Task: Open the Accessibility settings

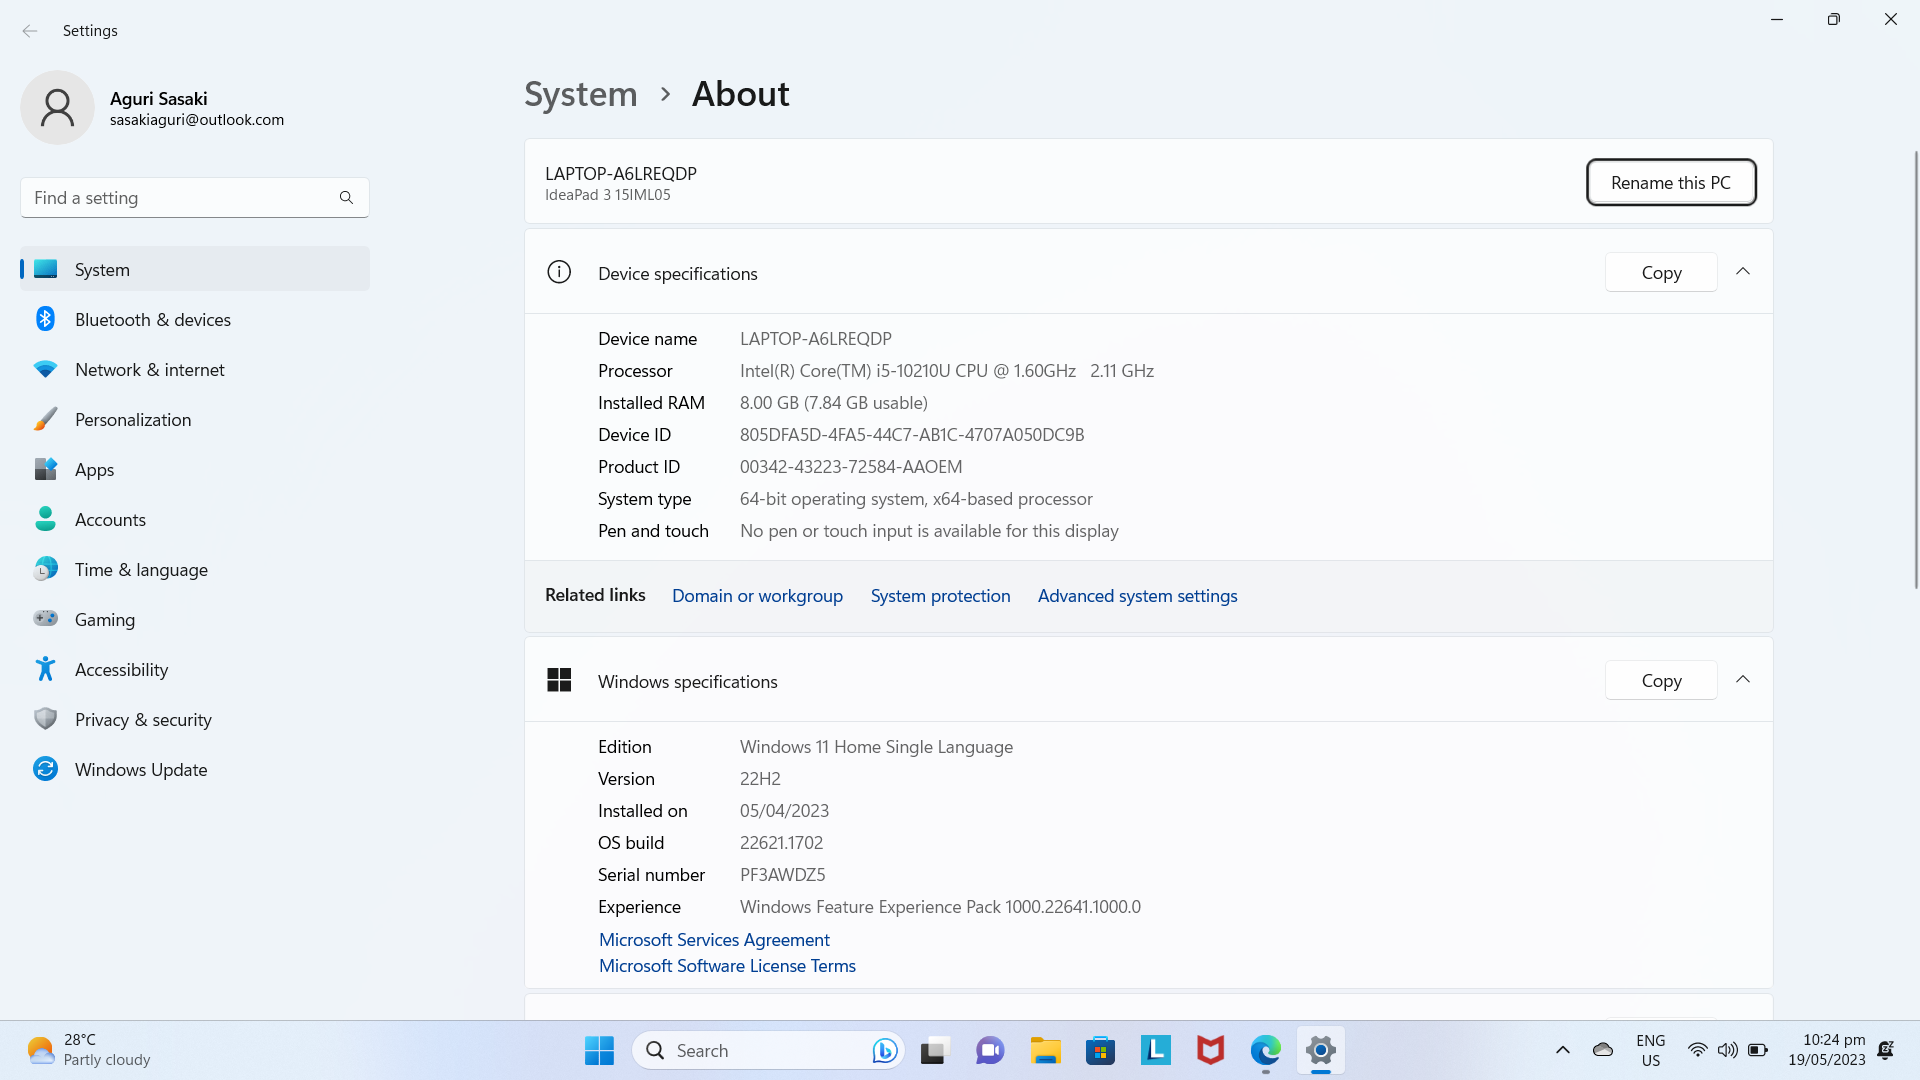Action: point(121,669)
